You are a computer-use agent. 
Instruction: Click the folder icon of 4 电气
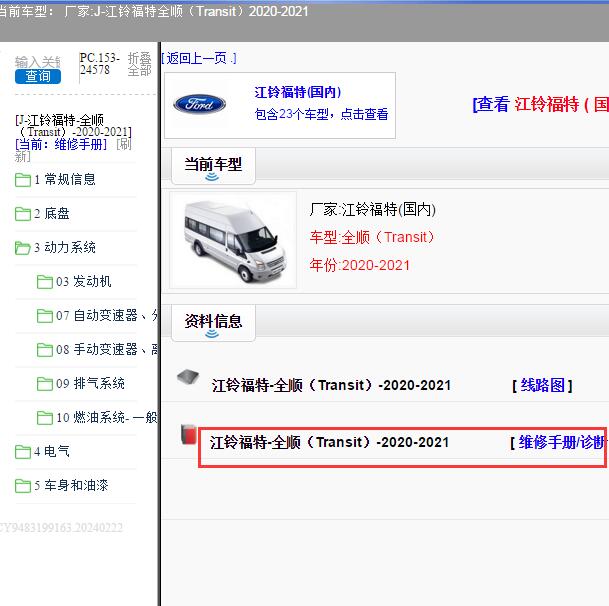[x=23, y=452]
